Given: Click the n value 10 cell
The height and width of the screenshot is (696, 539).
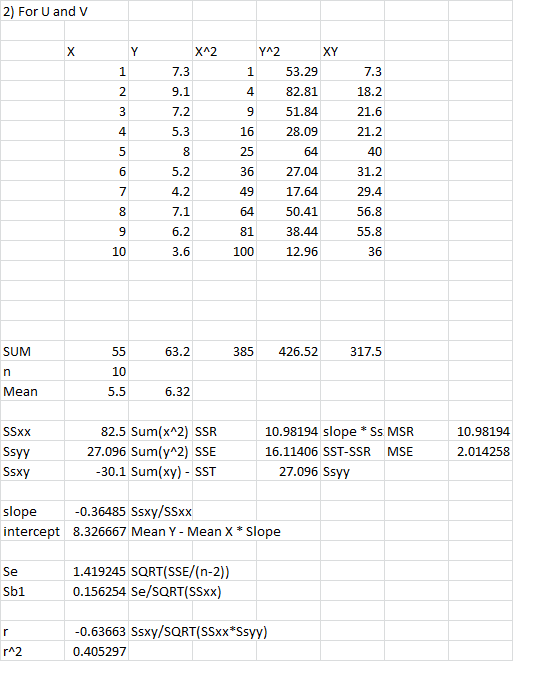Looking at the screenshot, I should point(96,371).
